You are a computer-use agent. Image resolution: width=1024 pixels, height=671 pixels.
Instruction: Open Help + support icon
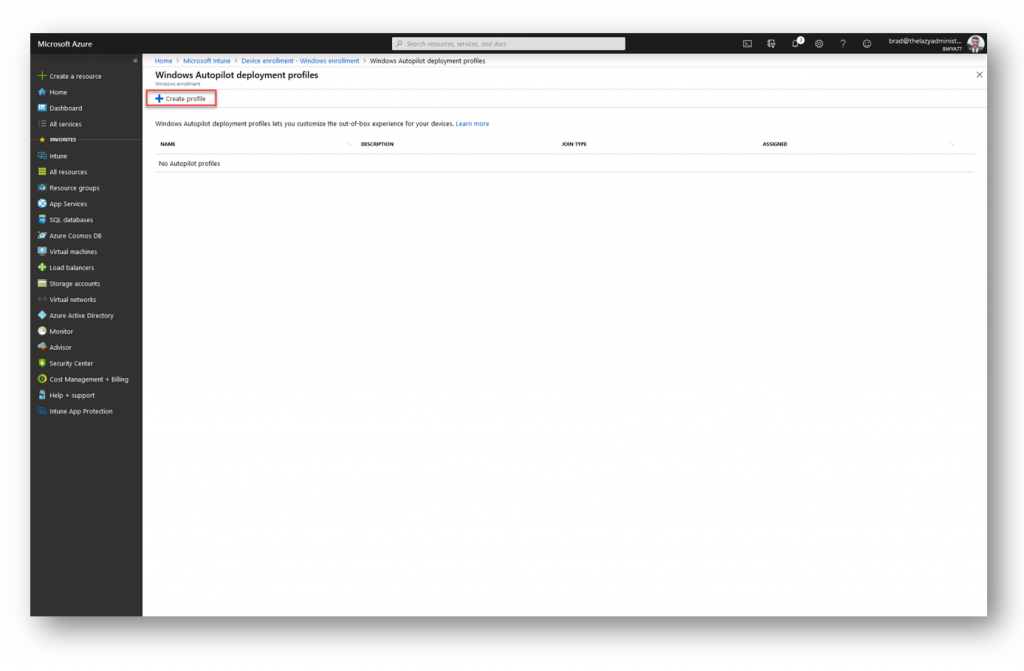click(x=42, y=395)
